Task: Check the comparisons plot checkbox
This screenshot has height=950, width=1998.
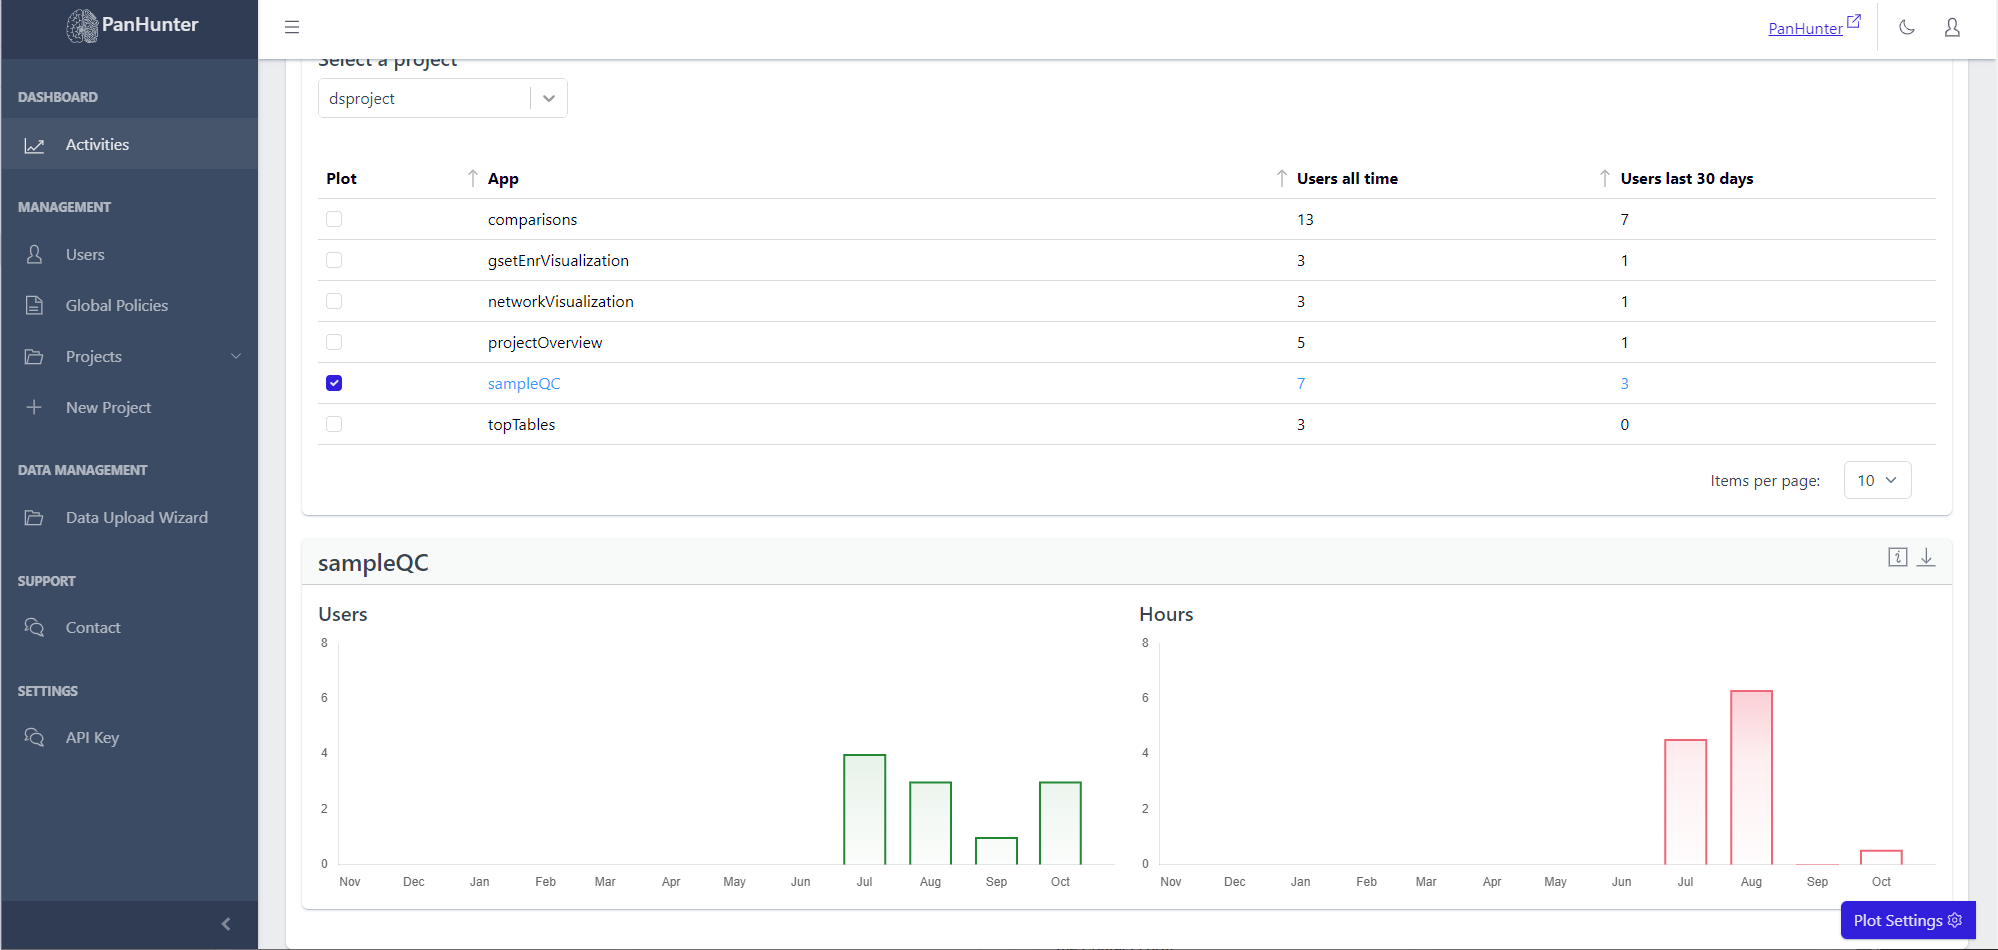Action: tap(334, 218)
